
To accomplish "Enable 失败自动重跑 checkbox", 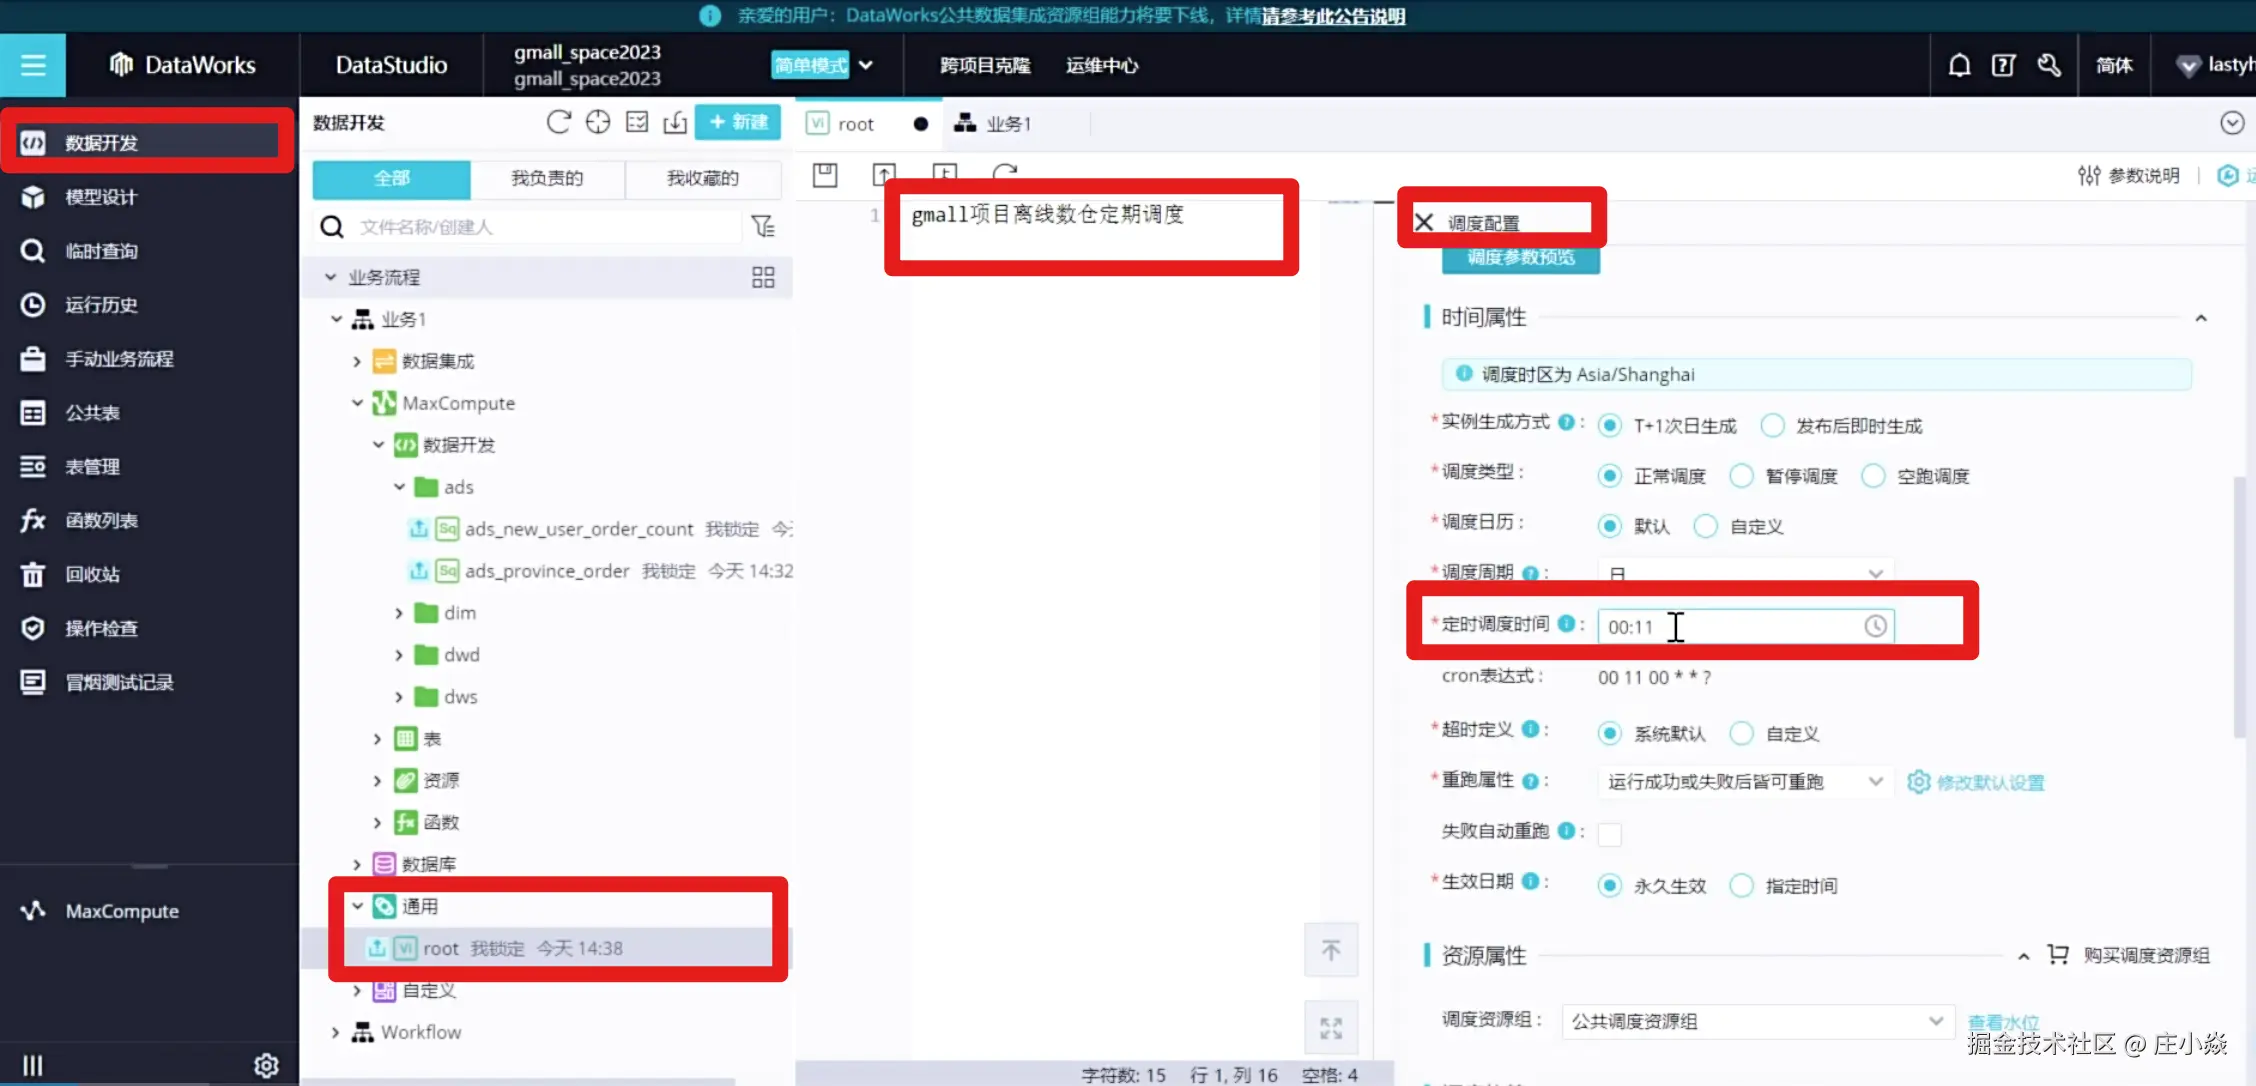I will pos(1609,834).
